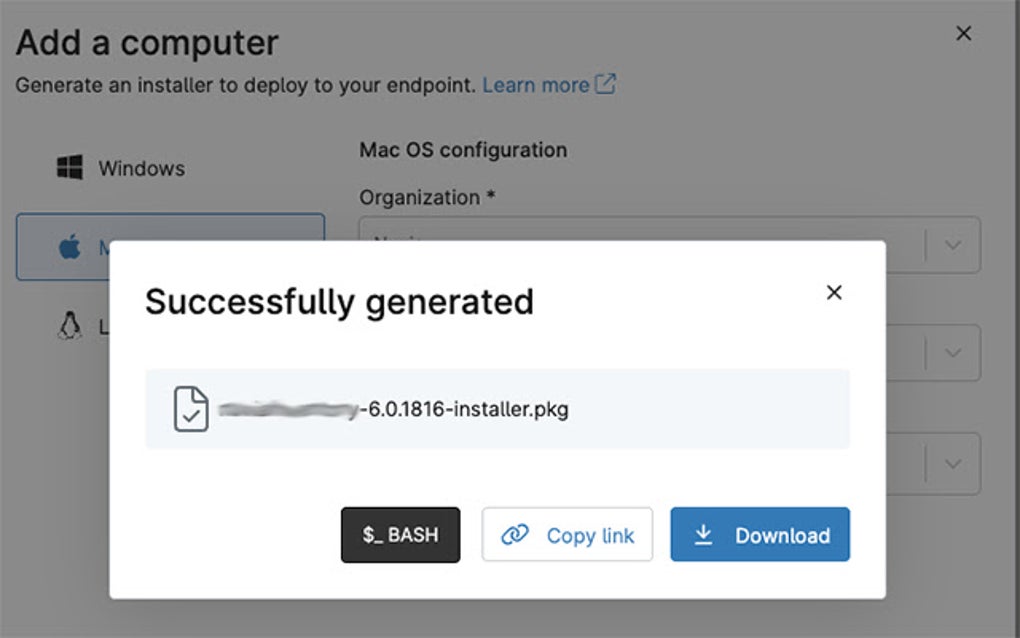Click the external link icon beside Learn more

click(605, 85)
